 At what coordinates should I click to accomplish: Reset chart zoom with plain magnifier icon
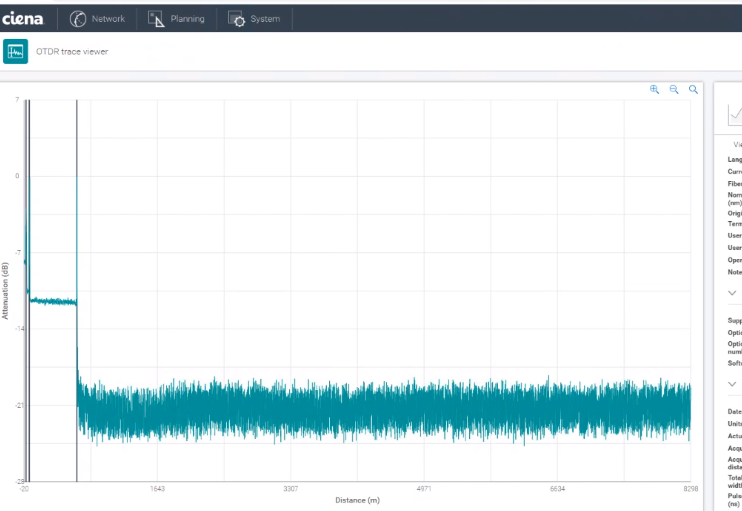693,89
